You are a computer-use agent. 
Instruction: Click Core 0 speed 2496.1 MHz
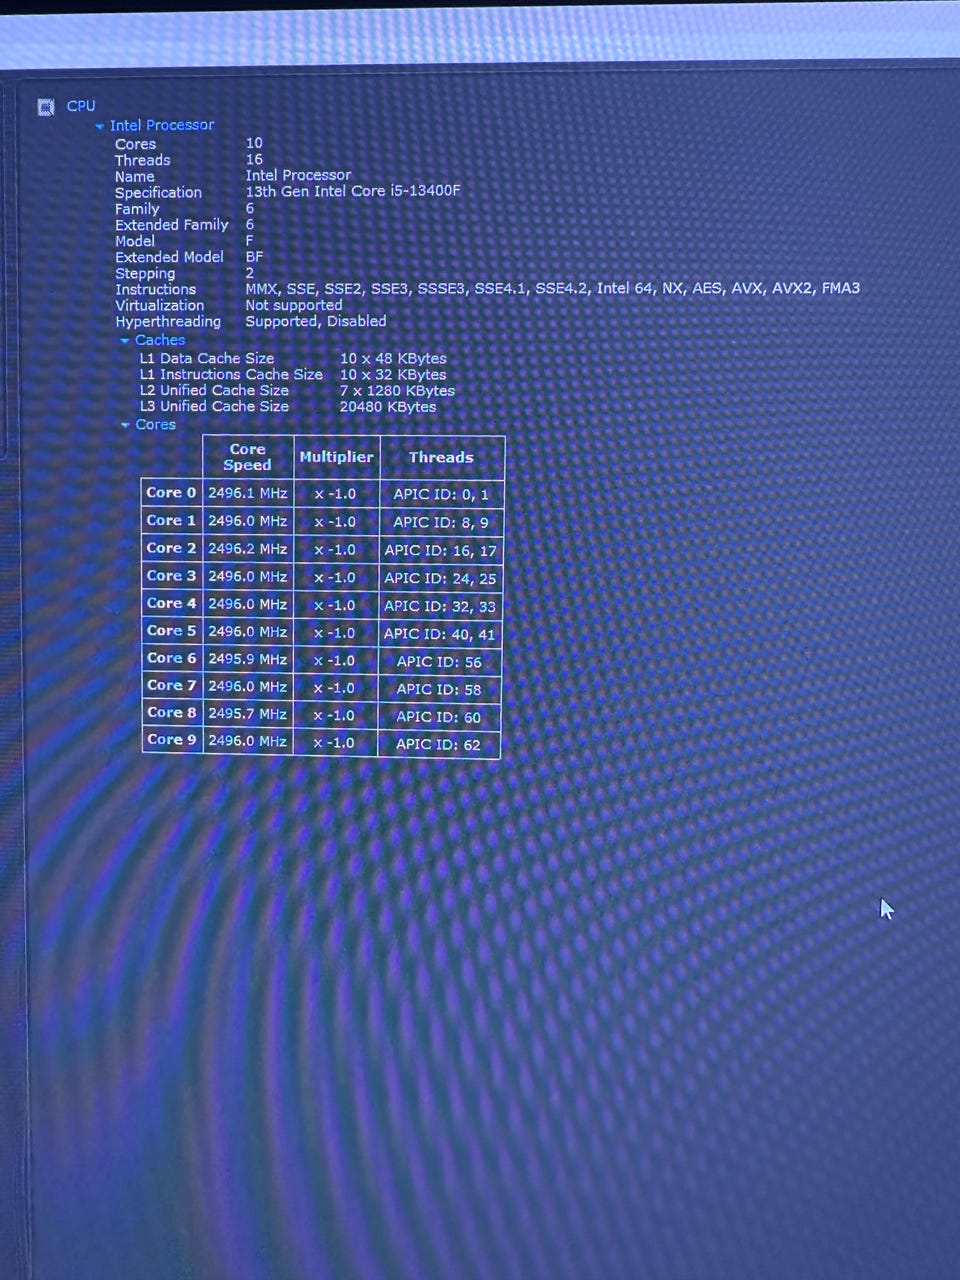[248, 493]
